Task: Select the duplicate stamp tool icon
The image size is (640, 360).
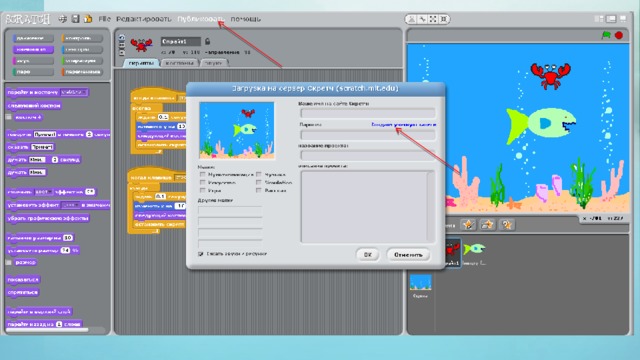Action: coord(411,19)
